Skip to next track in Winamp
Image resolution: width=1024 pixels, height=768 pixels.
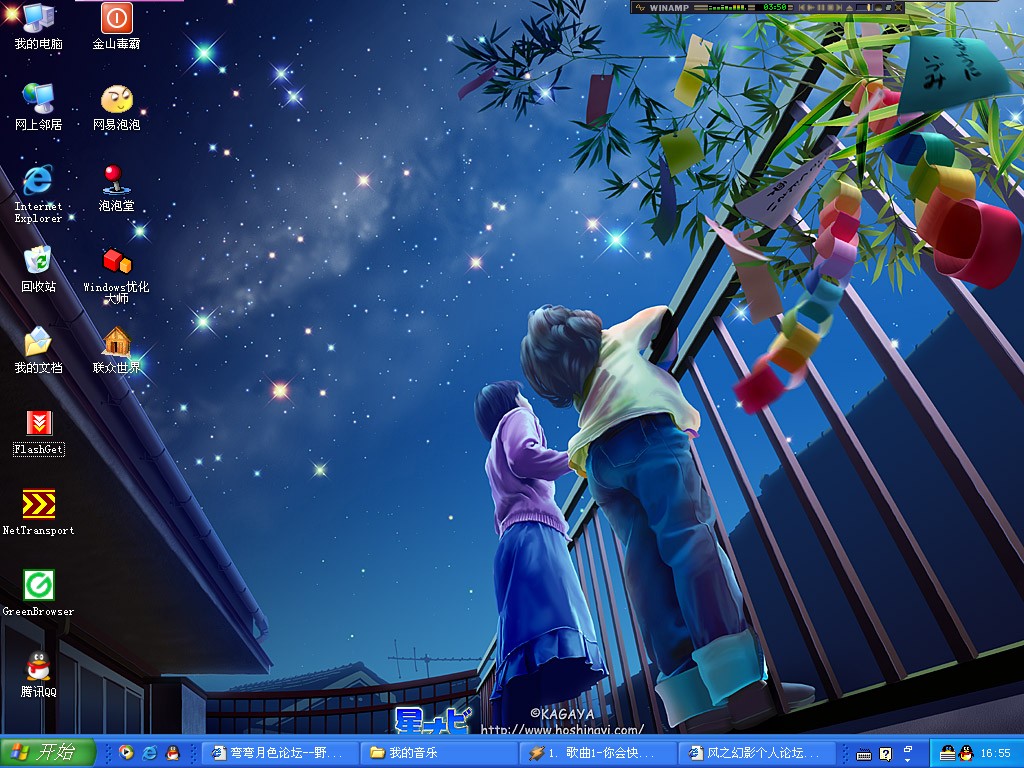839,8
